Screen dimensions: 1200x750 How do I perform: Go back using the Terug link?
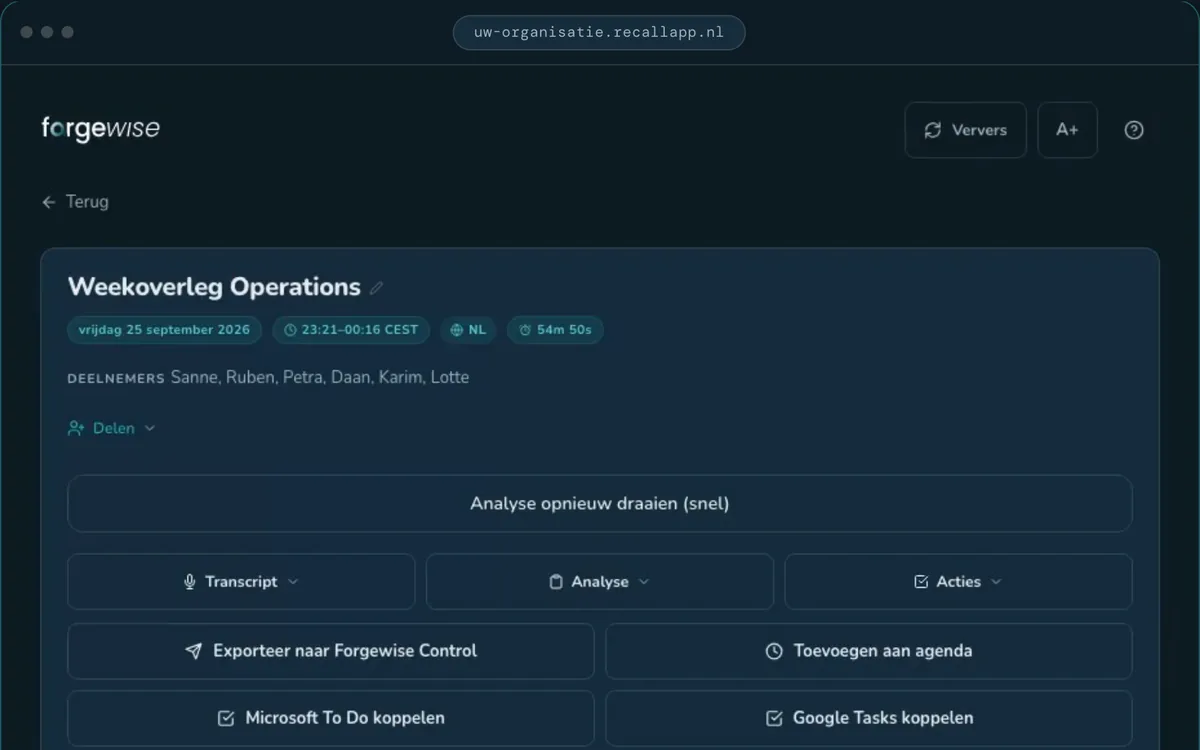tap(75, 202)
